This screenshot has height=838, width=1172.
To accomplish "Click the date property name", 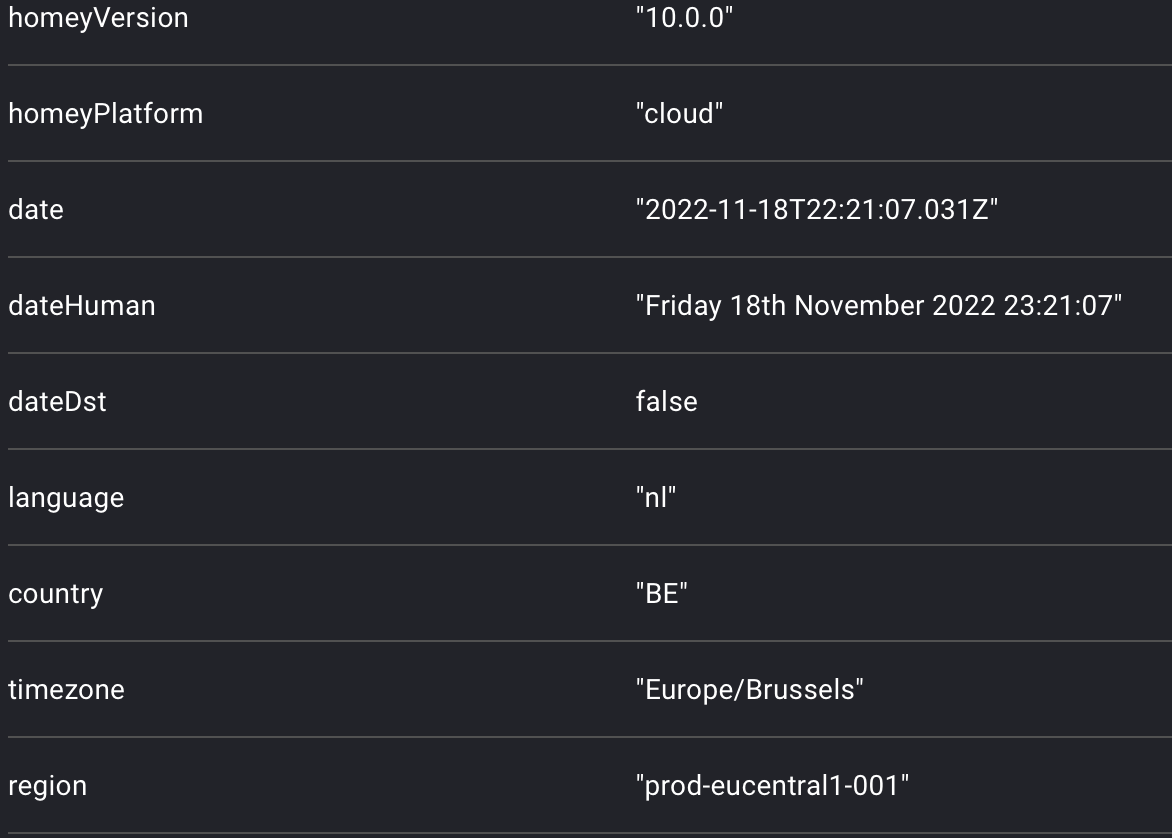I will tap(36, 210).
